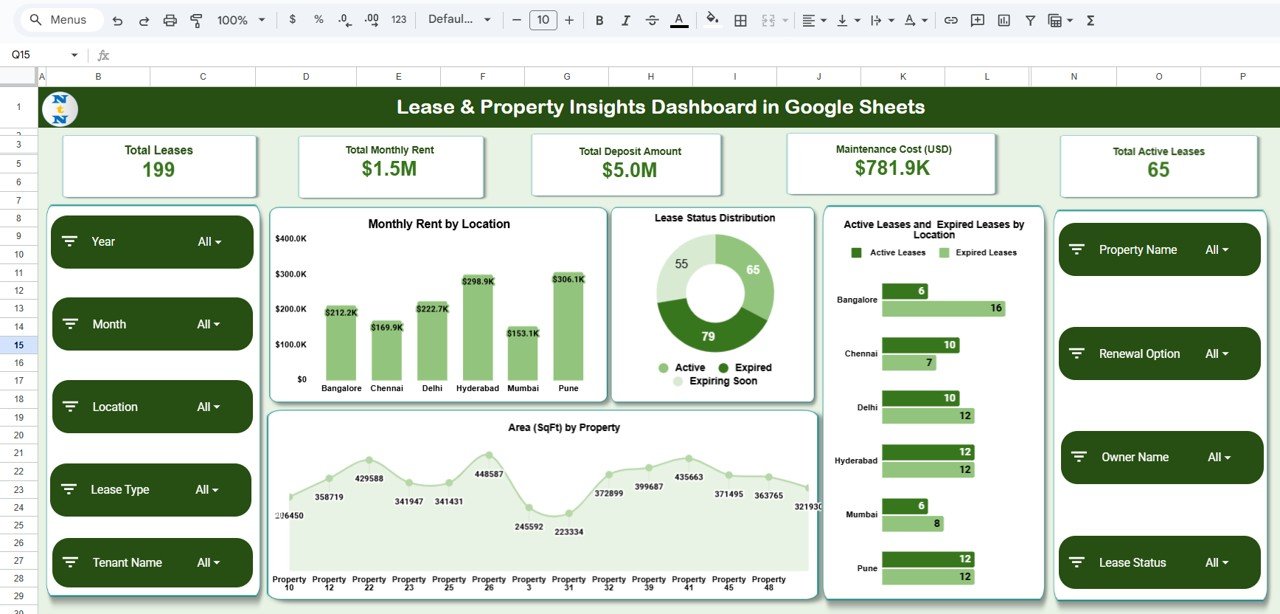Viewport: 1280px width, 614px height.
Task: Apply the Format as currency icon
Action: [292, 19]
